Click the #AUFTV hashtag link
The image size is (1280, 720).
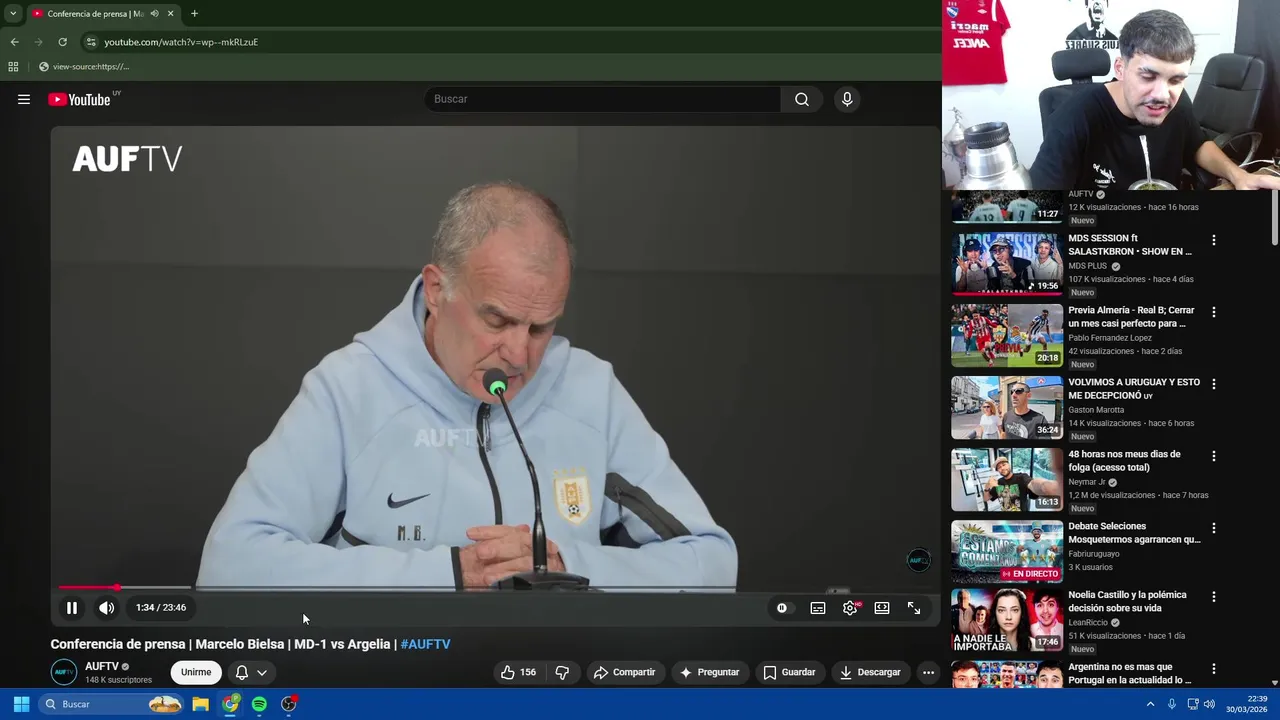426,644
